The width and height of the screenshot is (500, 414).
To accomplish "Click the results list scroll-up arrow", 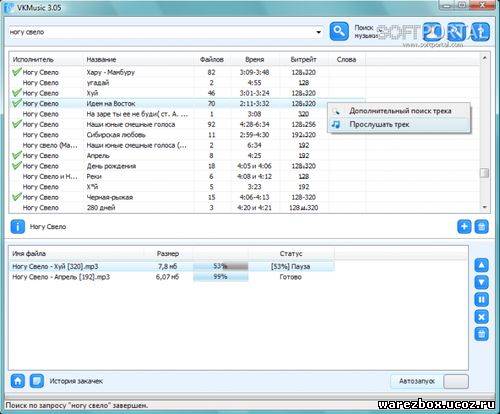I will pos(485,58).
